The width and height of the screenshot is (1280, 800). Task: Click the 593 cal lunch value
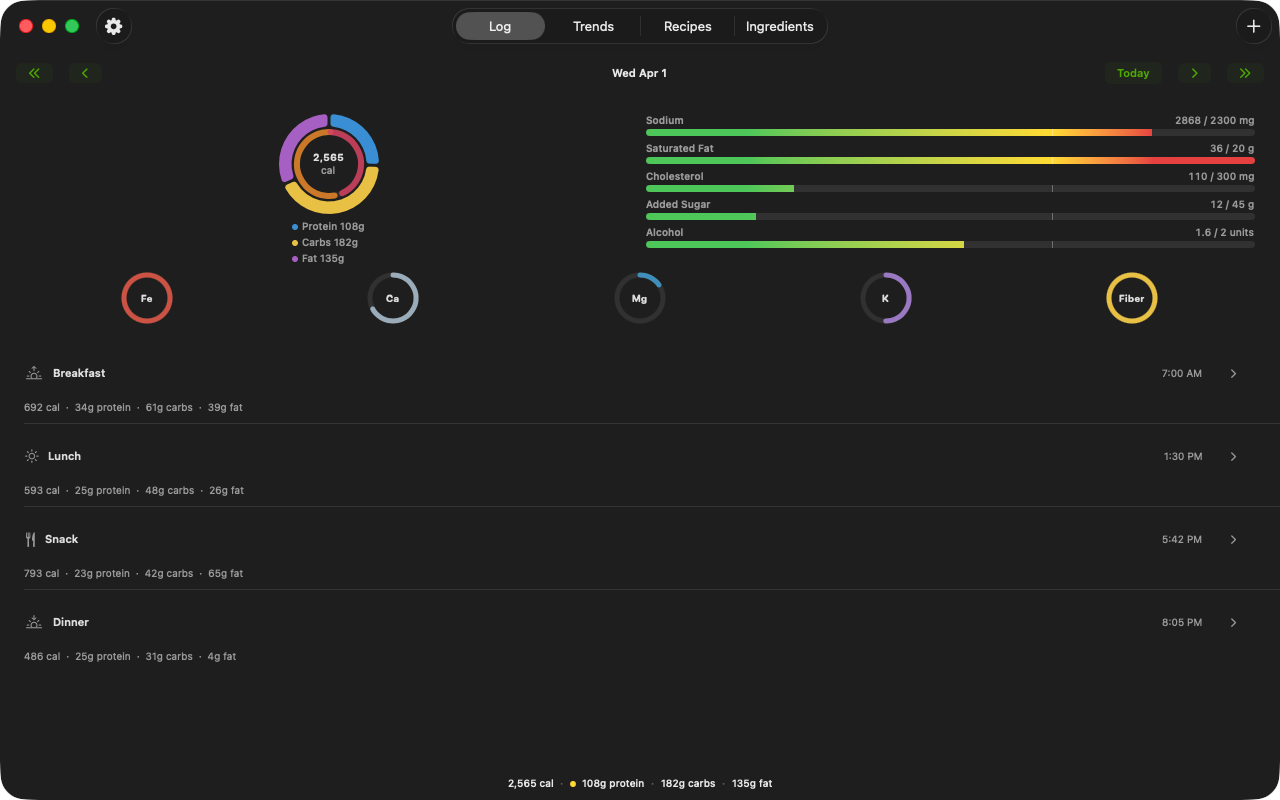[x=42, y=491]
